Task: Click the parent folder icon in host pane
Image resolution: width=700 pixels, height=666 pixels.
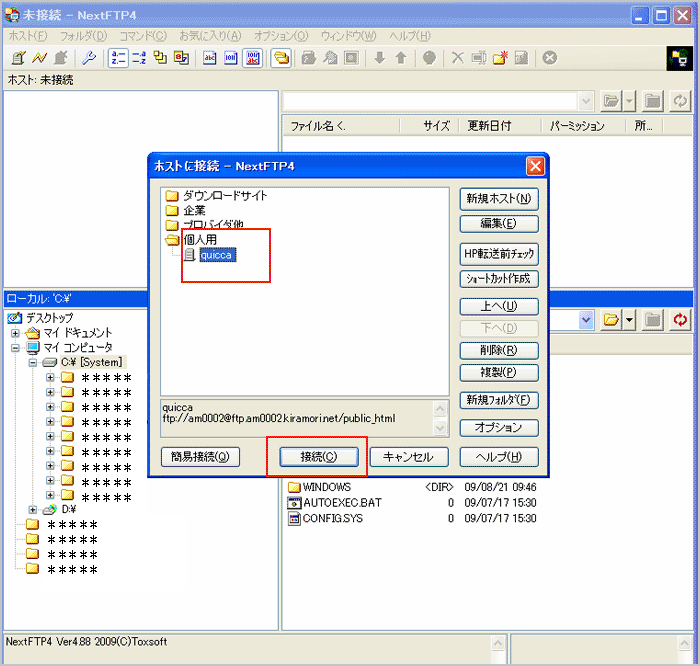Action: point(653,101)
